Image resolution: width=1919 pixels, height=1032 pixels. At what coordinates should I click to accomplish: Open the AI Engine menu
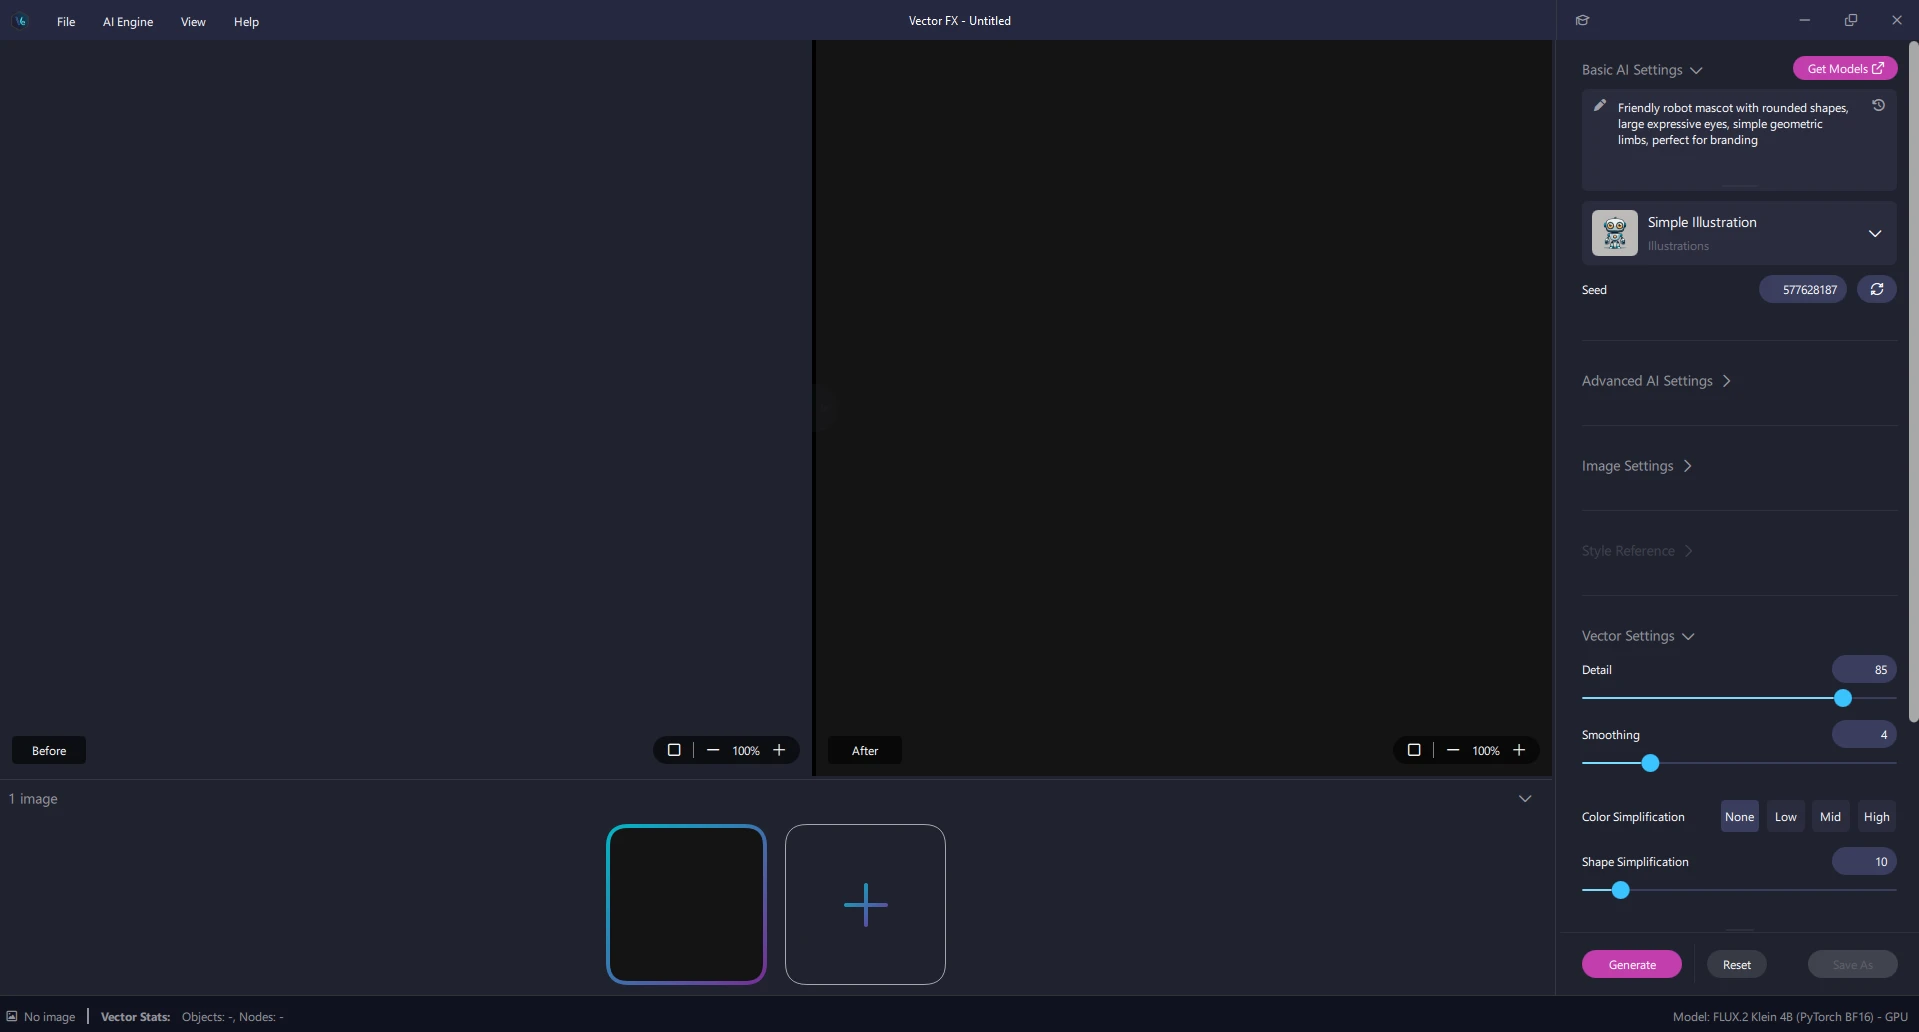pos(128,21)
